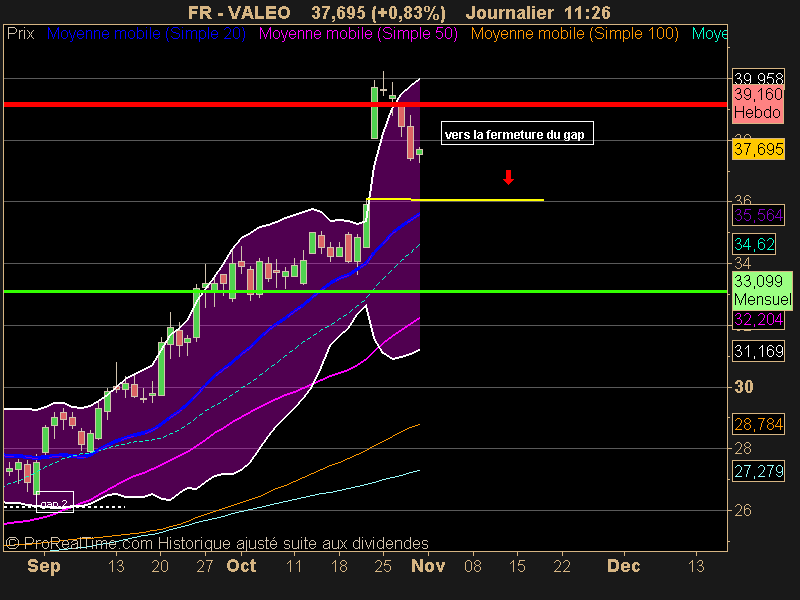Select the "Moyenne mobile (Simple 50)" legend entry
800x600 pixels.
[358, 34]
